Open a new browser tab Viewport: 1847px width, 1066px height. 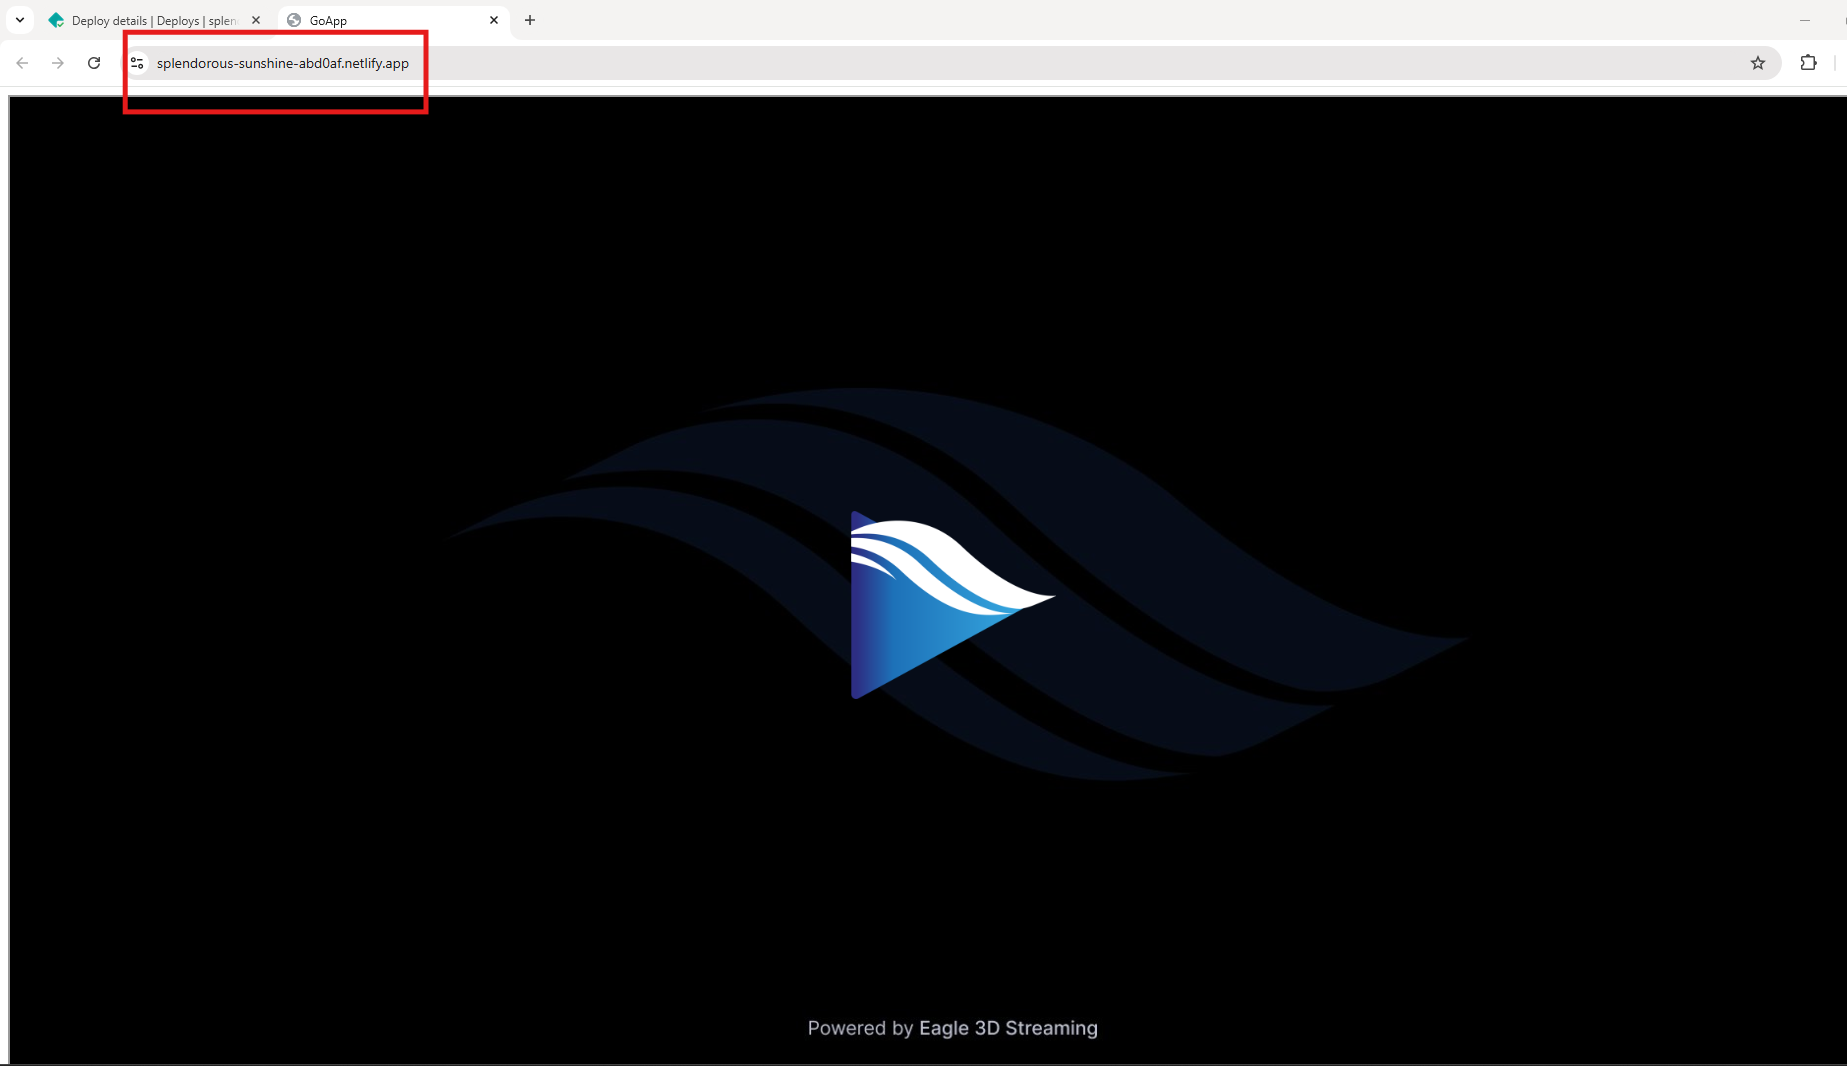(x=530, y=20)
